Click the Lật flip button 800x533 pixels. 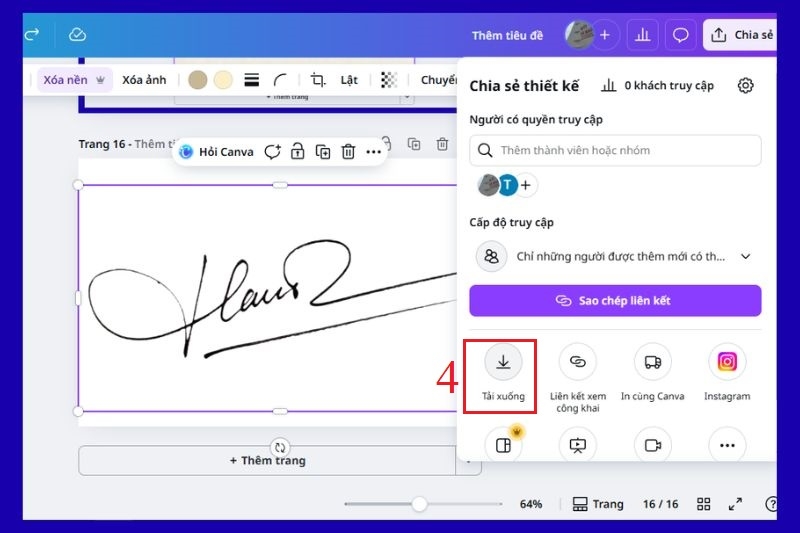tap(349, 80)
